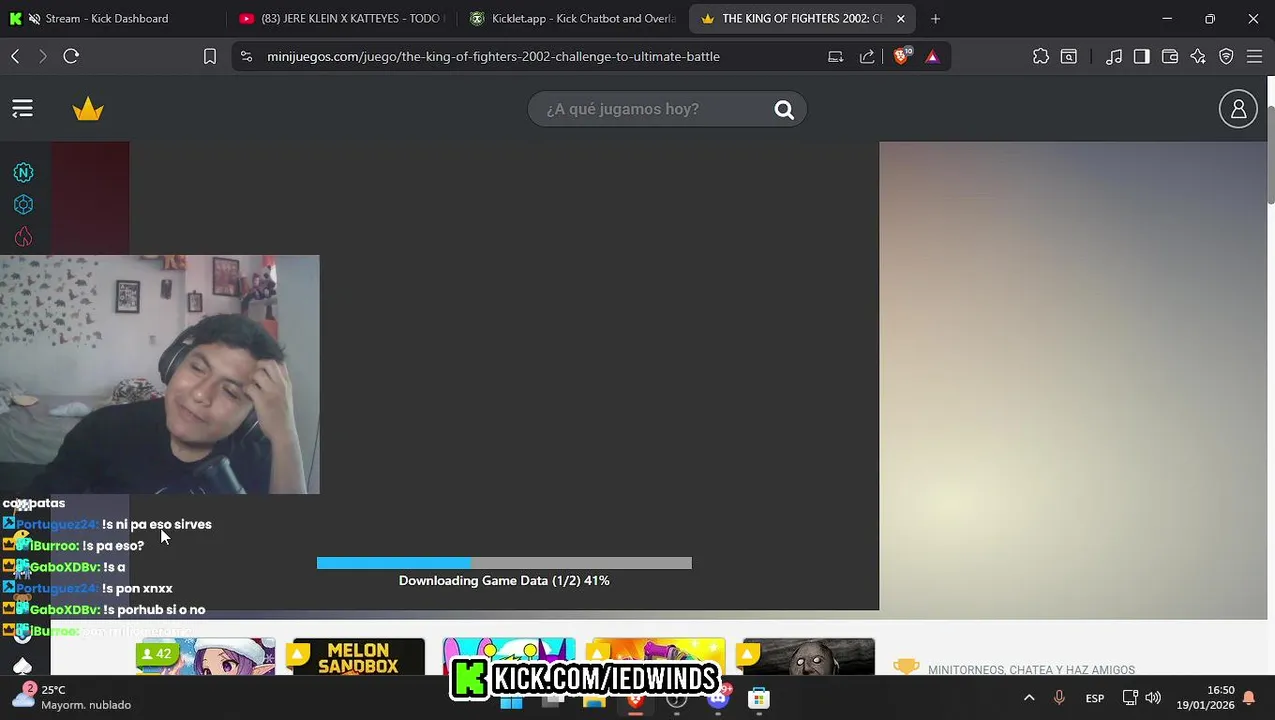Toggle the browser sidebar panel

pos(1141,56)
